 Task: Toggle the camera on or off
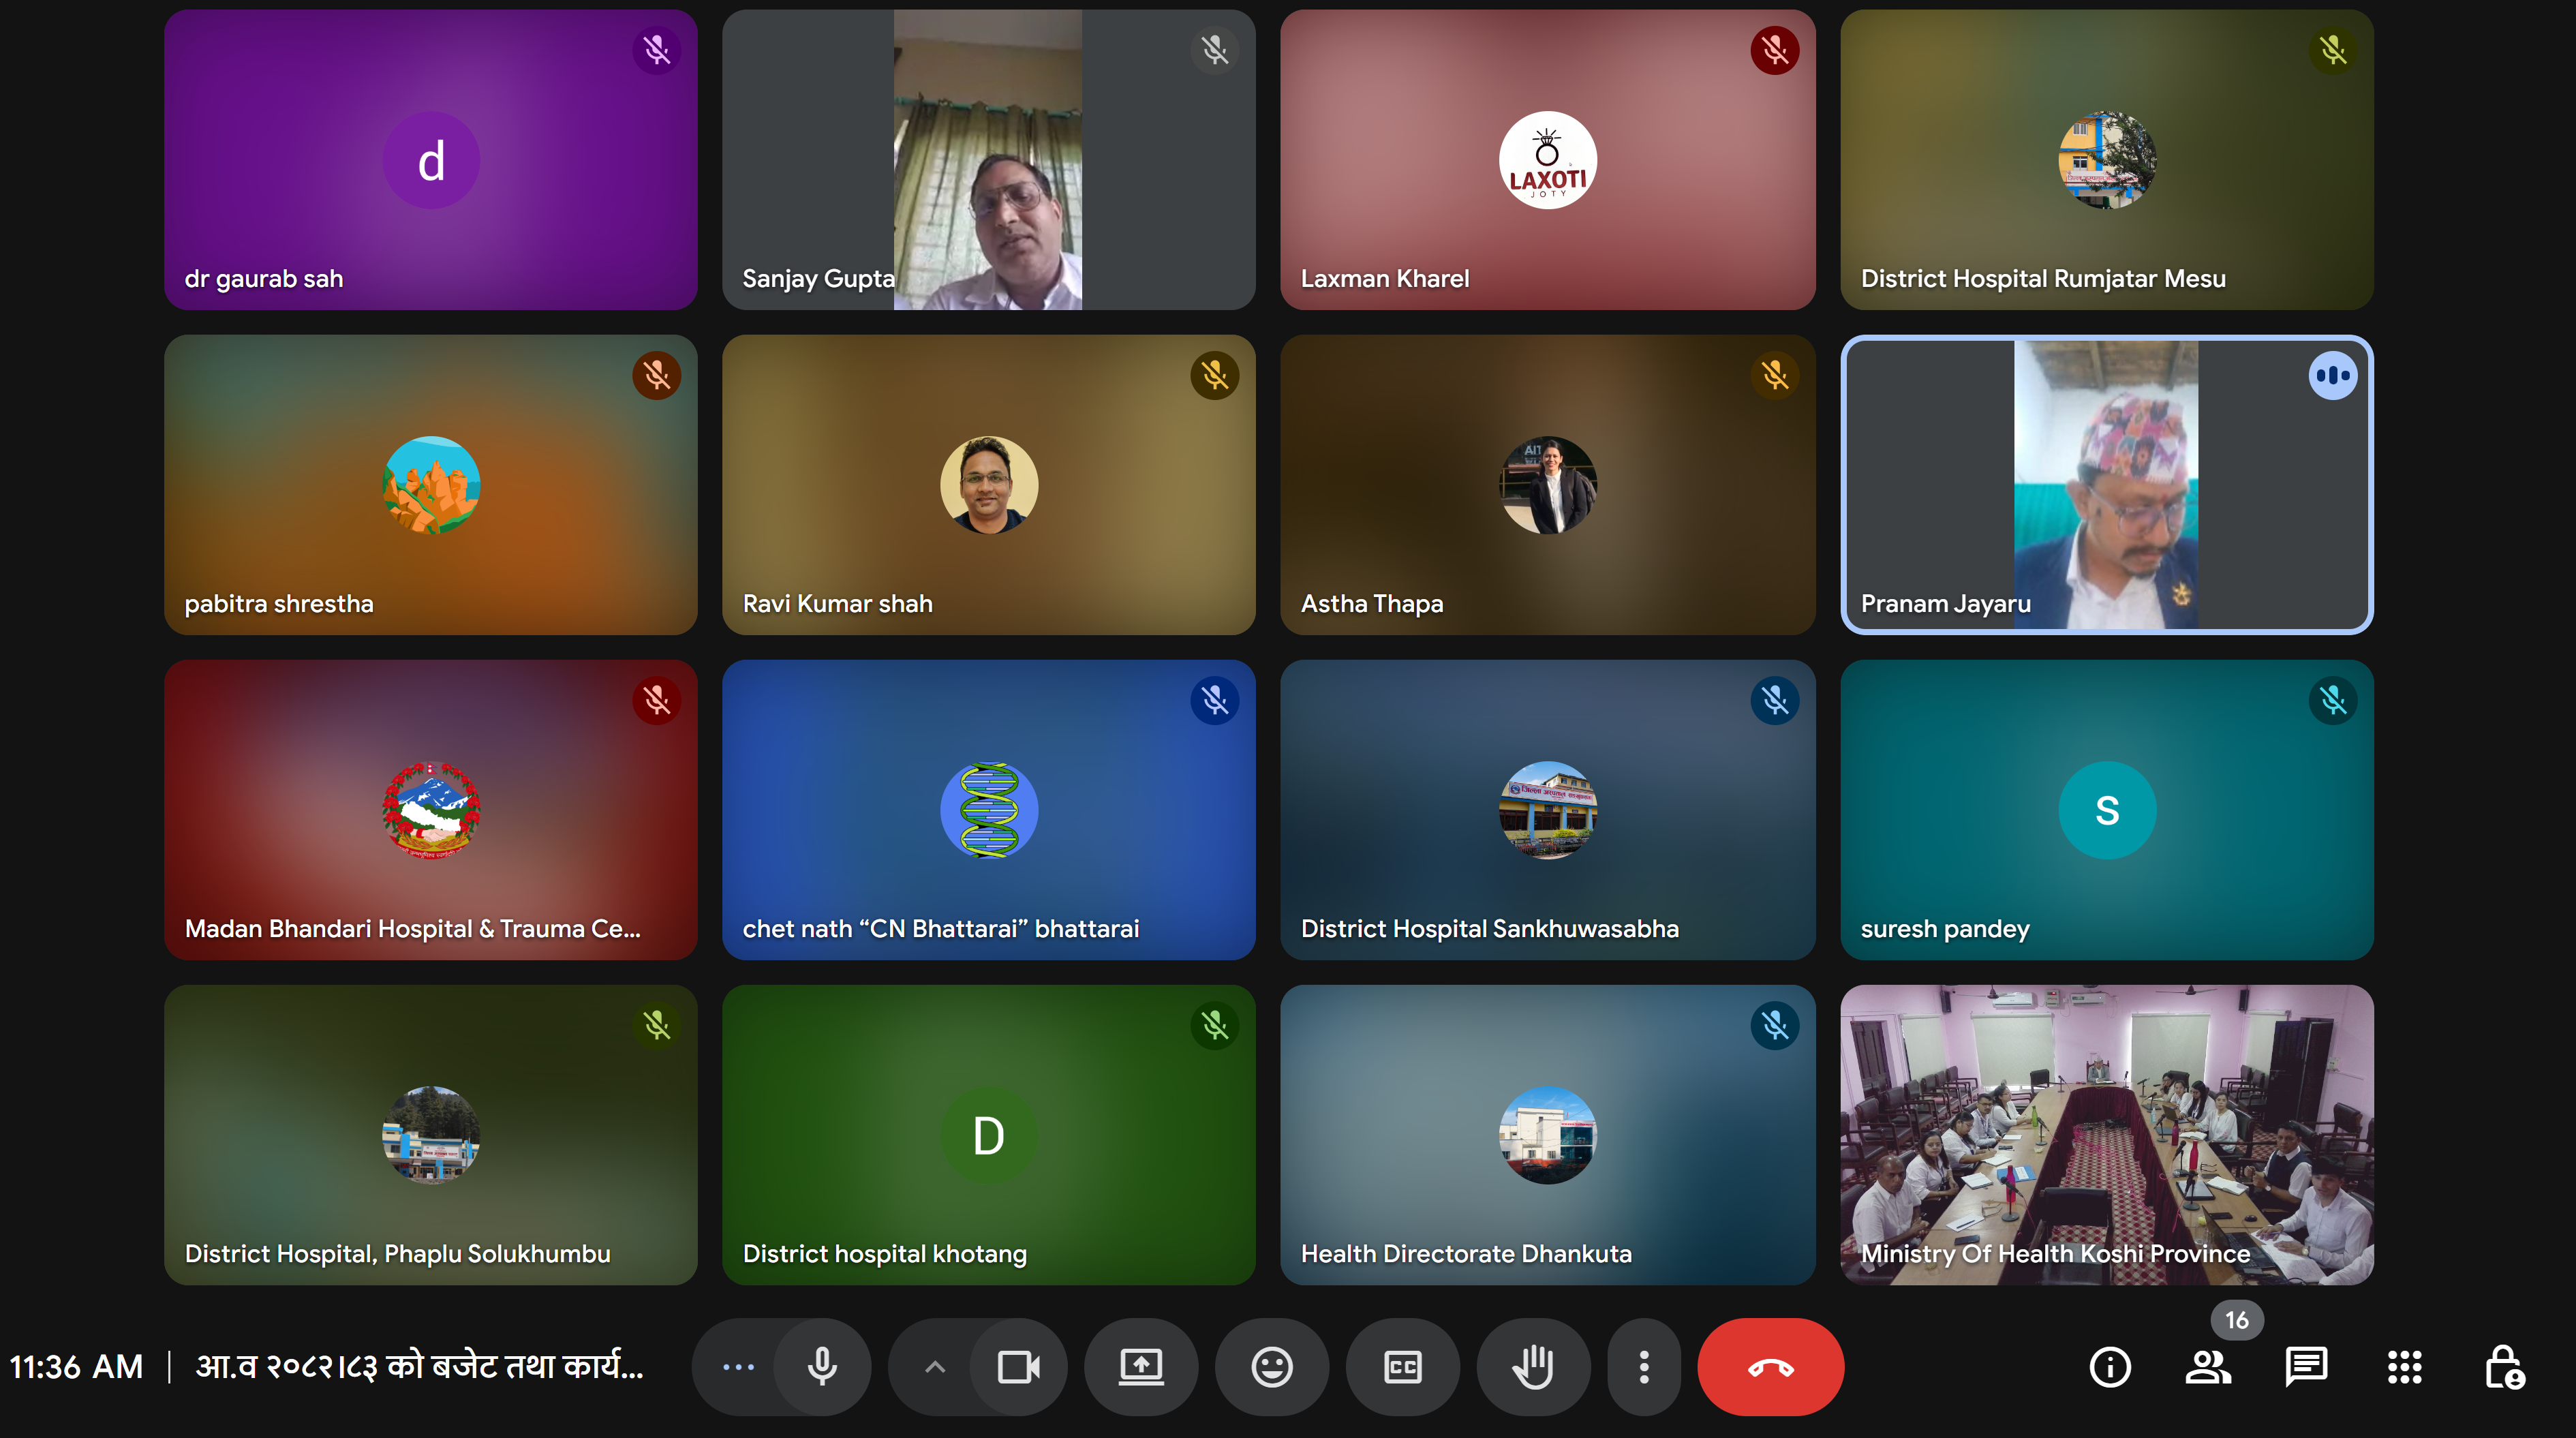pyautogui.click(x=1019, y=1367)
